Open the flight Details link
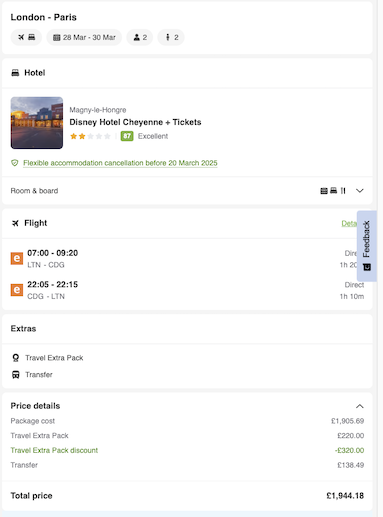The width and height of the screenshot is (383, 517). pos(349,223)
